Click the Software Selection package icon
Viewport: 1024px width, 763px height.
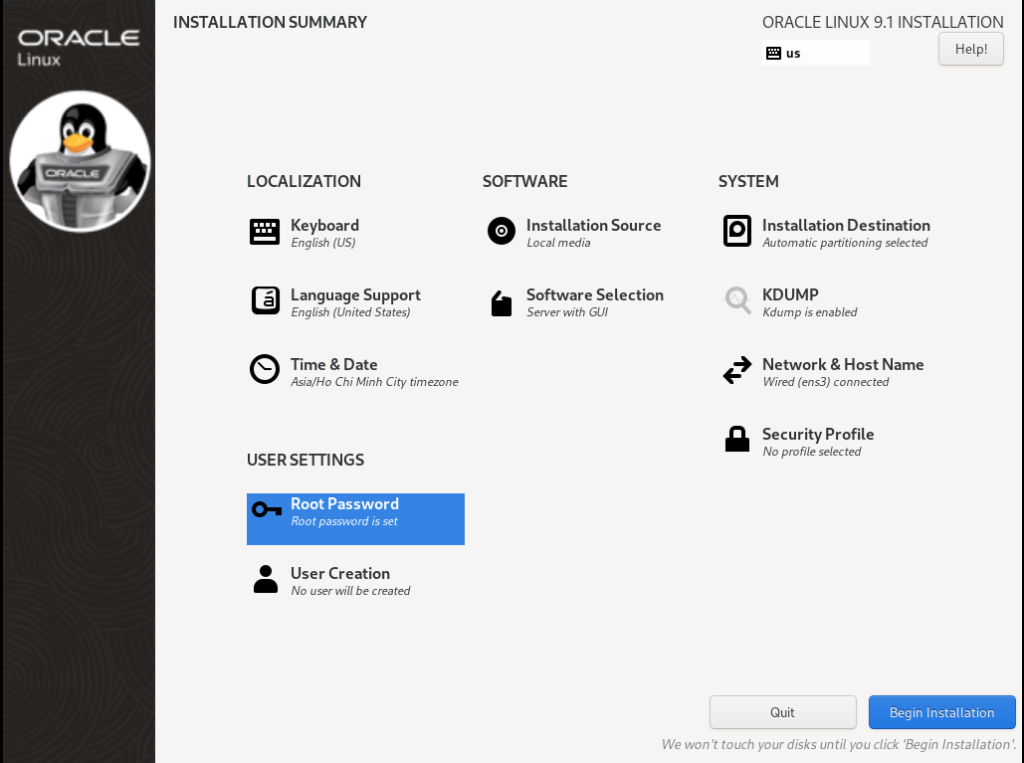pos(501,302)
